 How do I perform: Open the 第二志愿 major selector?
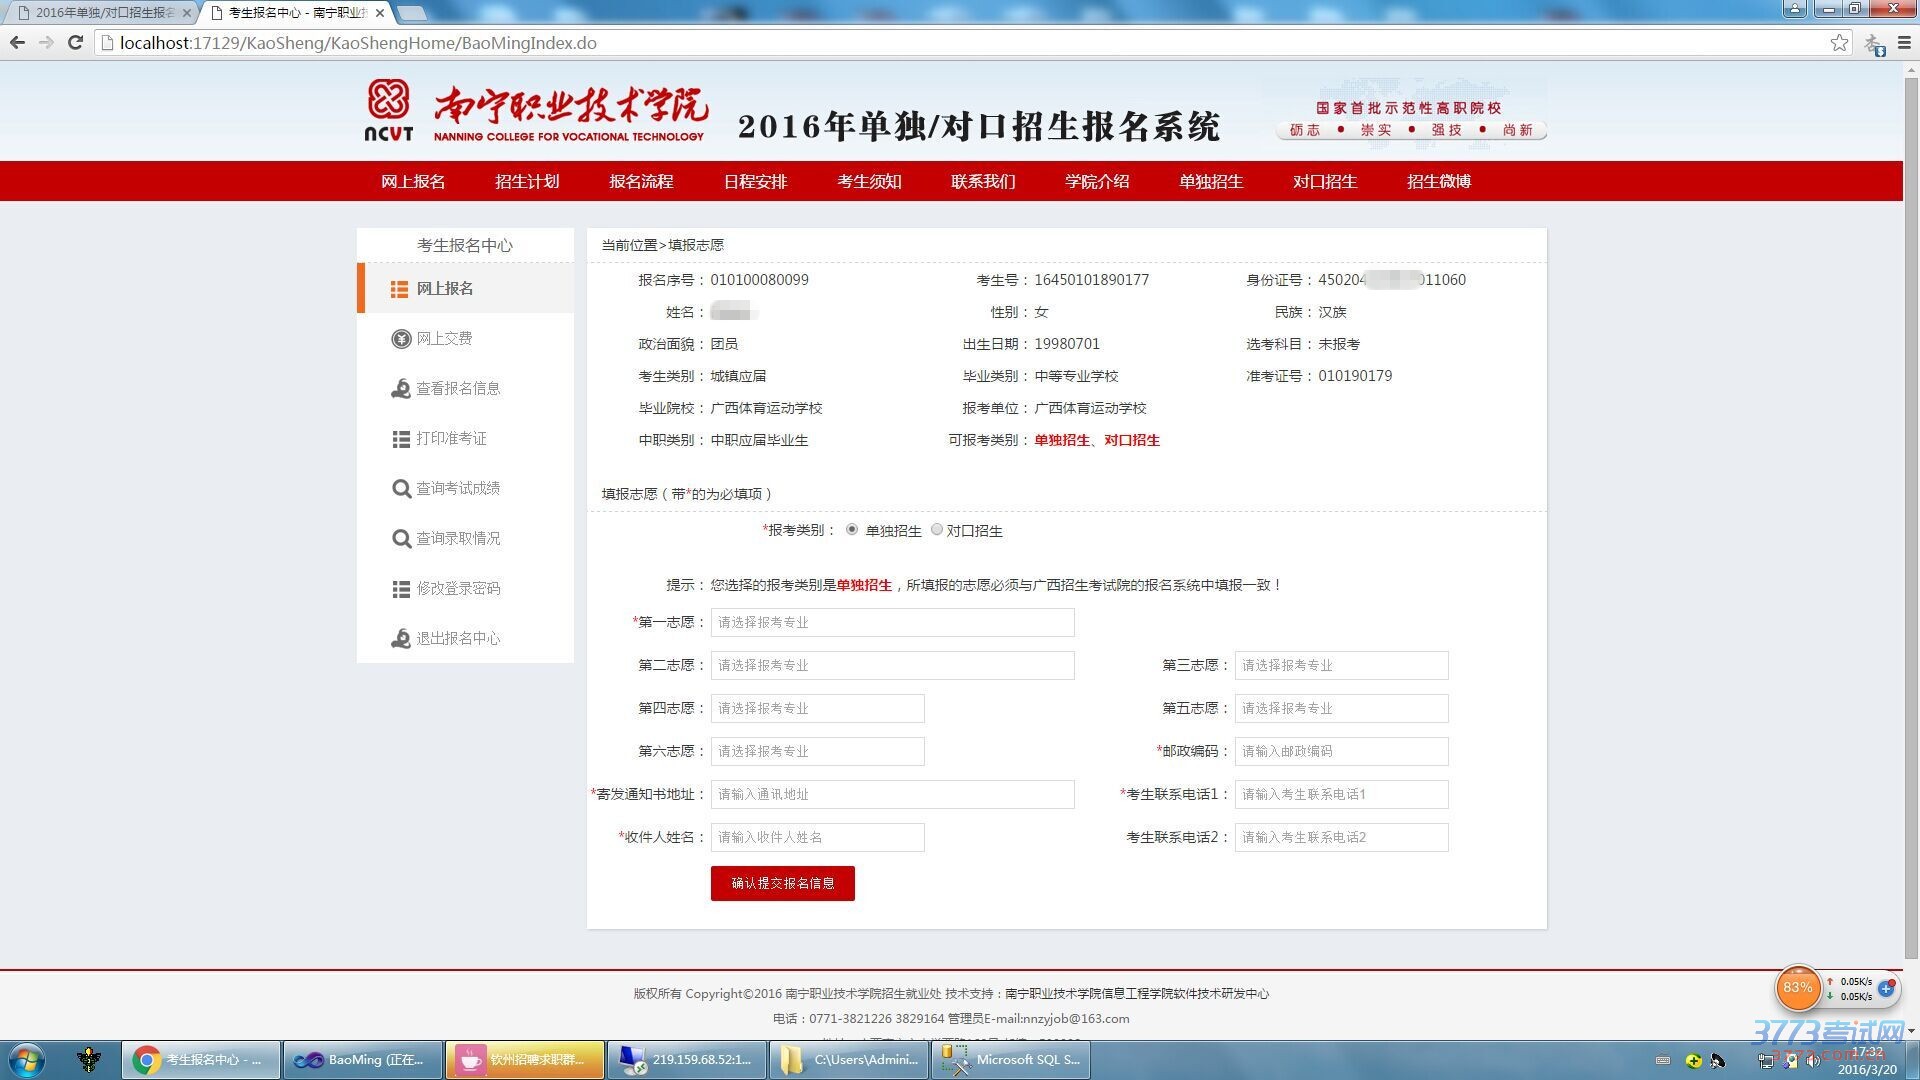point(892,665)
